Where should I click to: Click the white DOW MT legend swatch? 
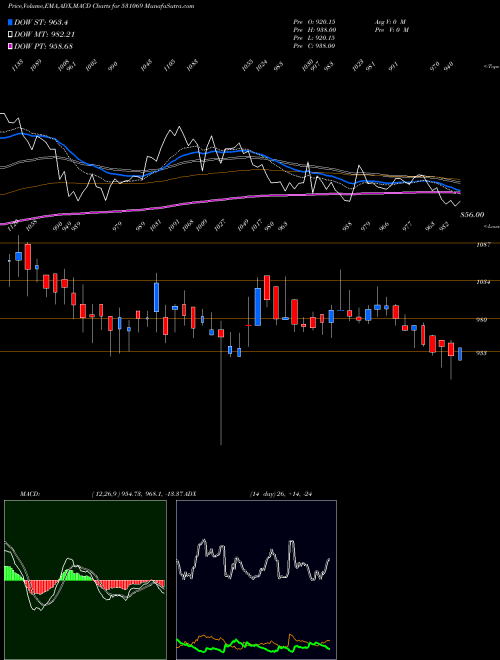[10, 35]
